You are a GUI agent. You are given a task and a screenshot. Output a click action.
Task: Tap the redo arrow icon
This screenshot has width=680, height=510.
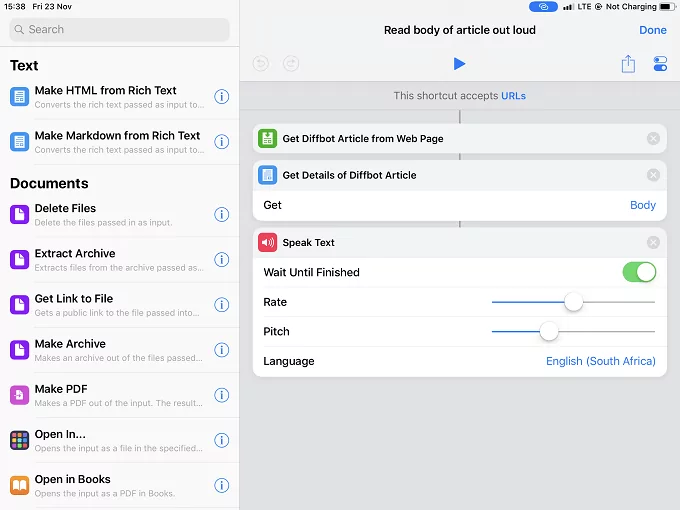click(291, 64)
